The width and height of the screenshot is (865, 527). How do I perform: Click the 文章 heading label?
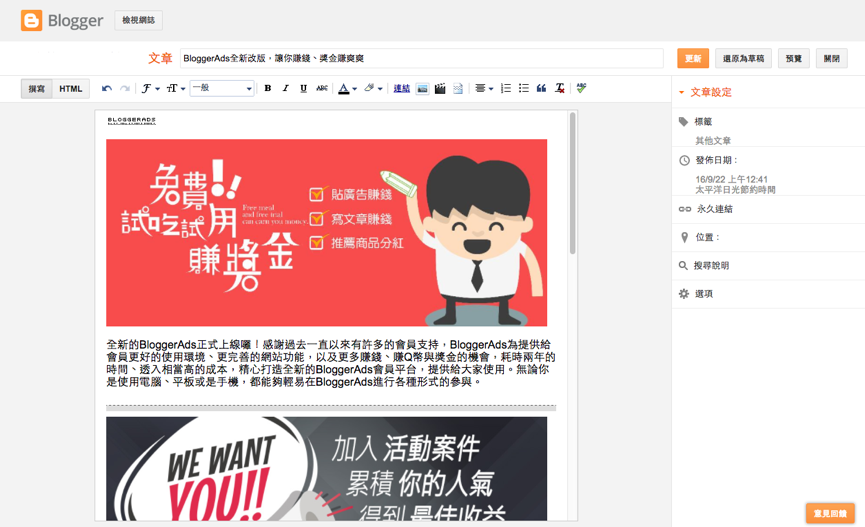click(x=160, y=58)
